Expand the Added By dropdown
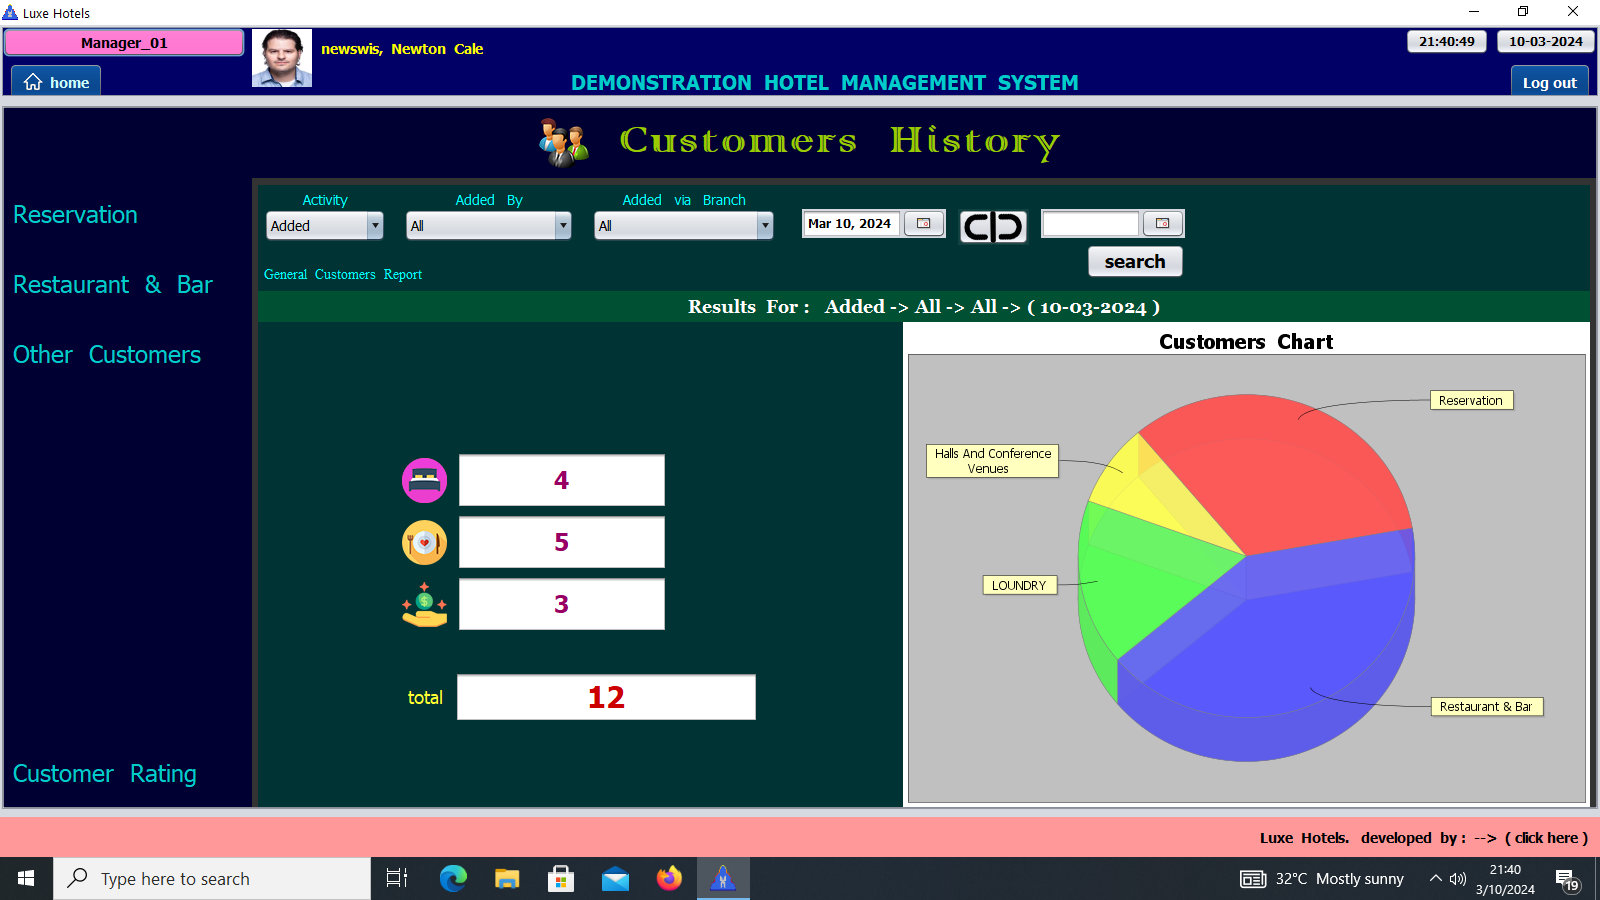The height and width of the screenshot is (900, 1600). (x=563, y=226)
